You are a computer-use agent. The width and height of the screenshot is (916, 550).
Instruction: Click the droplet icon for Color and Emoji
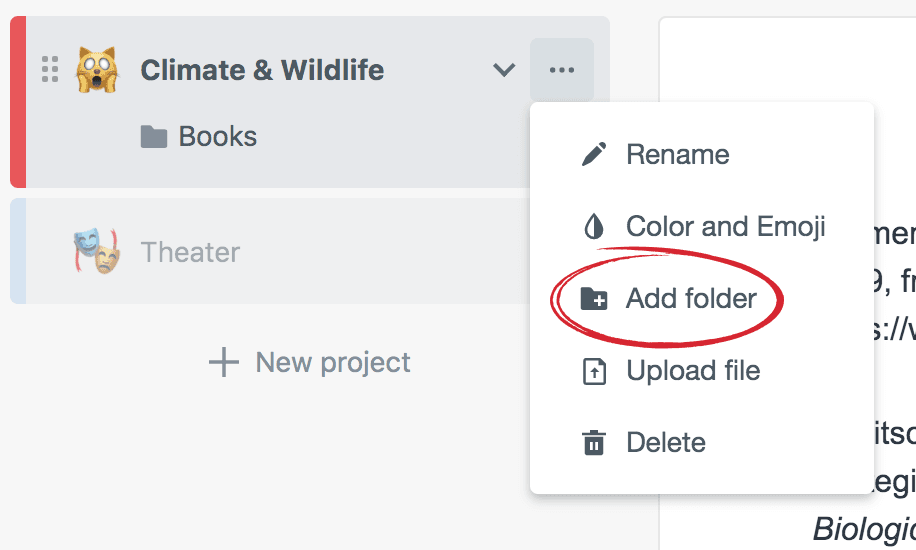594,227
